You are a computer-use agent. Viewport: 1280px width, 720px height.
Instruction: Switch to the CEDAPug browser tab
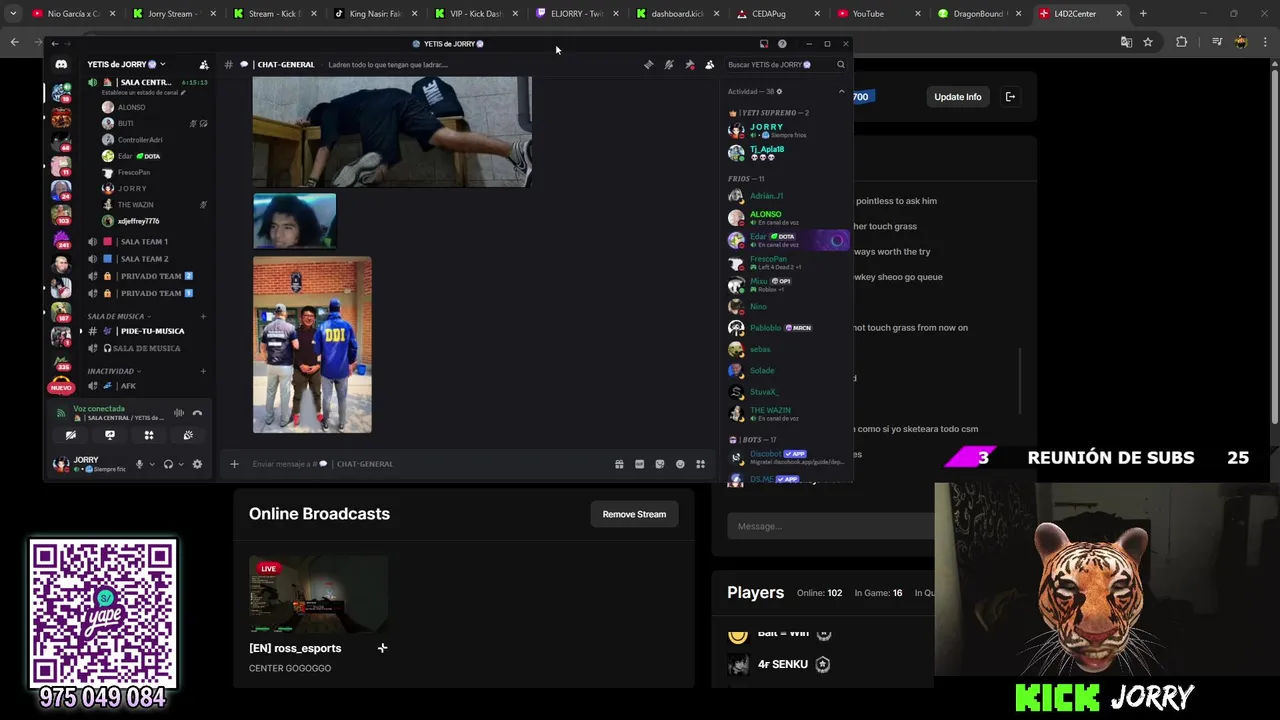point(775,14)
